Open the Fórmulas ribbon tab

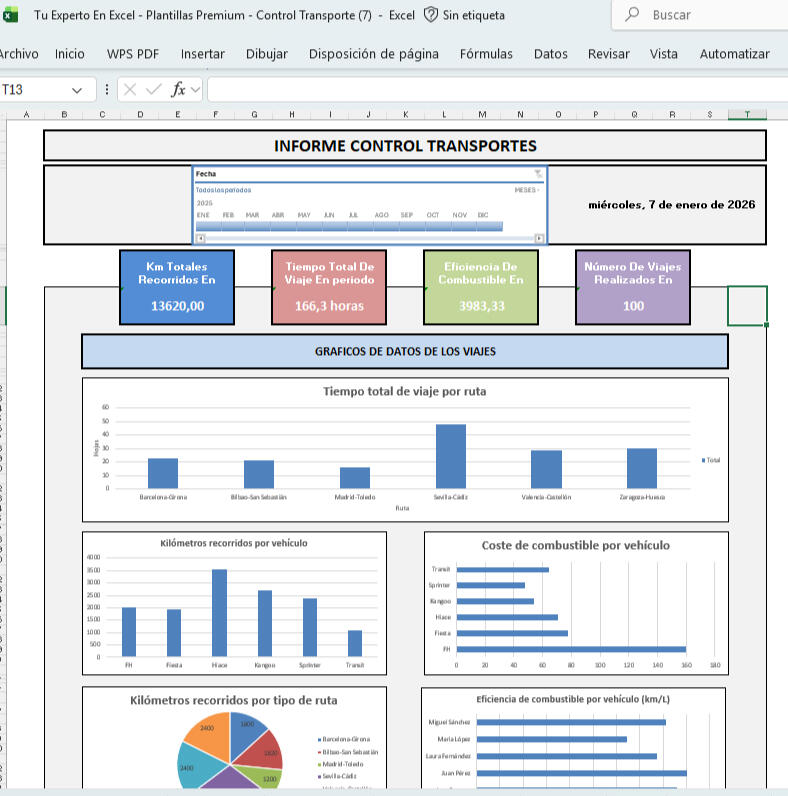point(486,54)
